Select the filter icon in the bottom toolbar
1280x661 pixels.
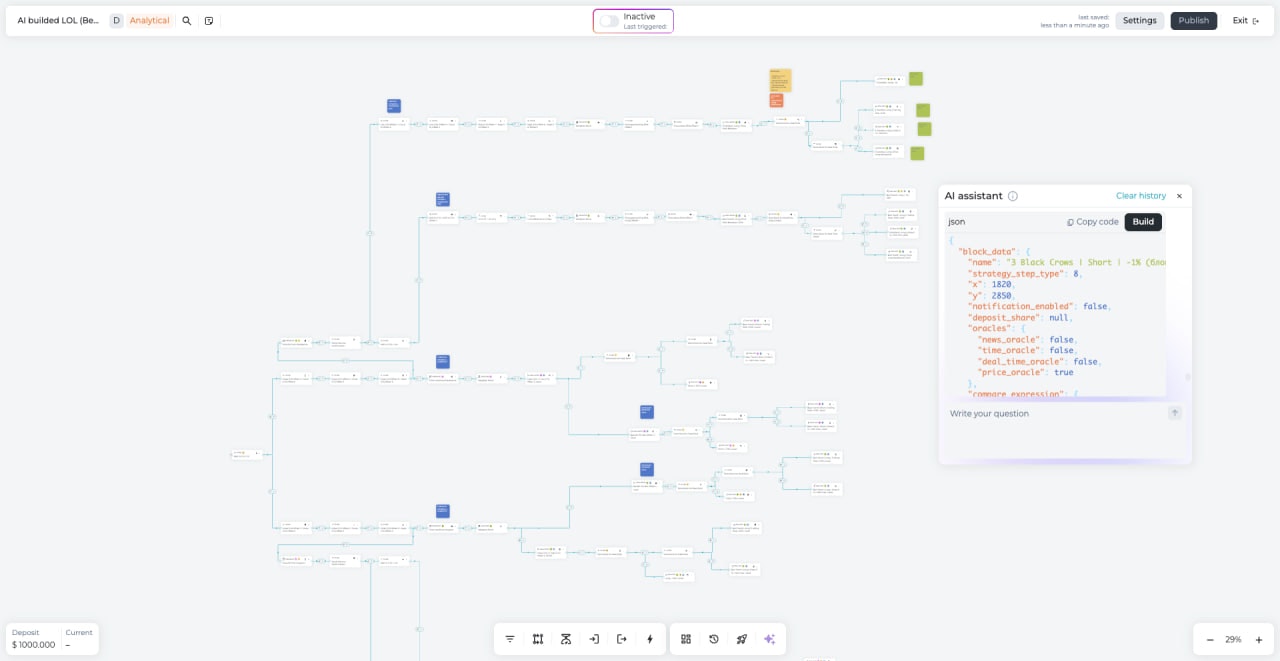pos(510,638)
